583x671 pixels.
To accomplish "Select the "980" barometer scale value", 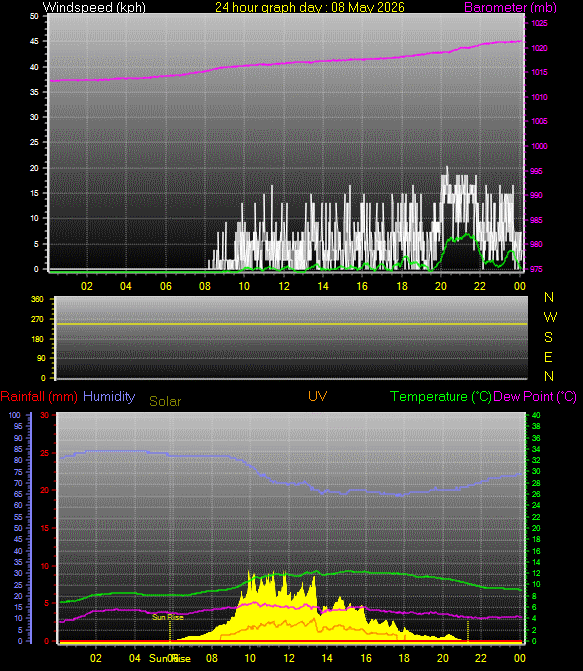I will pyautogui.click(x=537, y=244).
